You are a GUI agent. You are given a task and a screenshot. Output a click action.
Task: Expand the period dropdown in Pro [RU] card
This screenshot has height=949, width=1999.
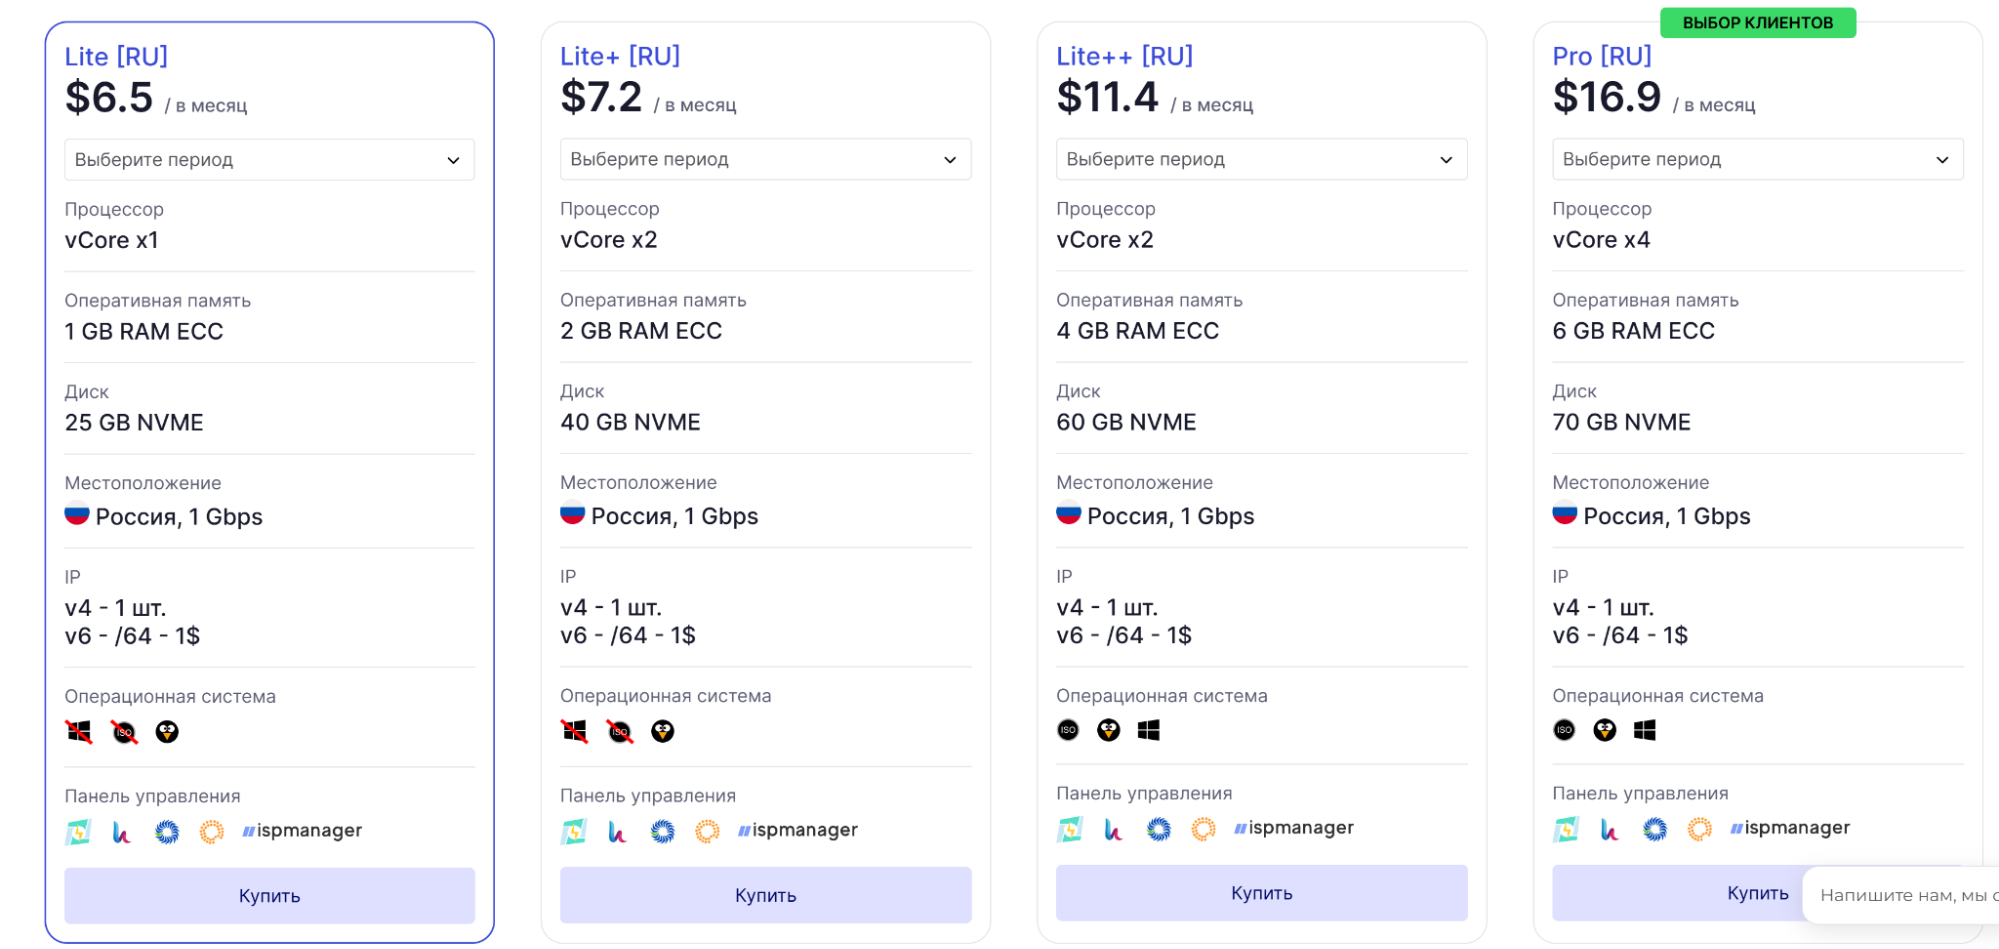click(x=1757, y=159)
